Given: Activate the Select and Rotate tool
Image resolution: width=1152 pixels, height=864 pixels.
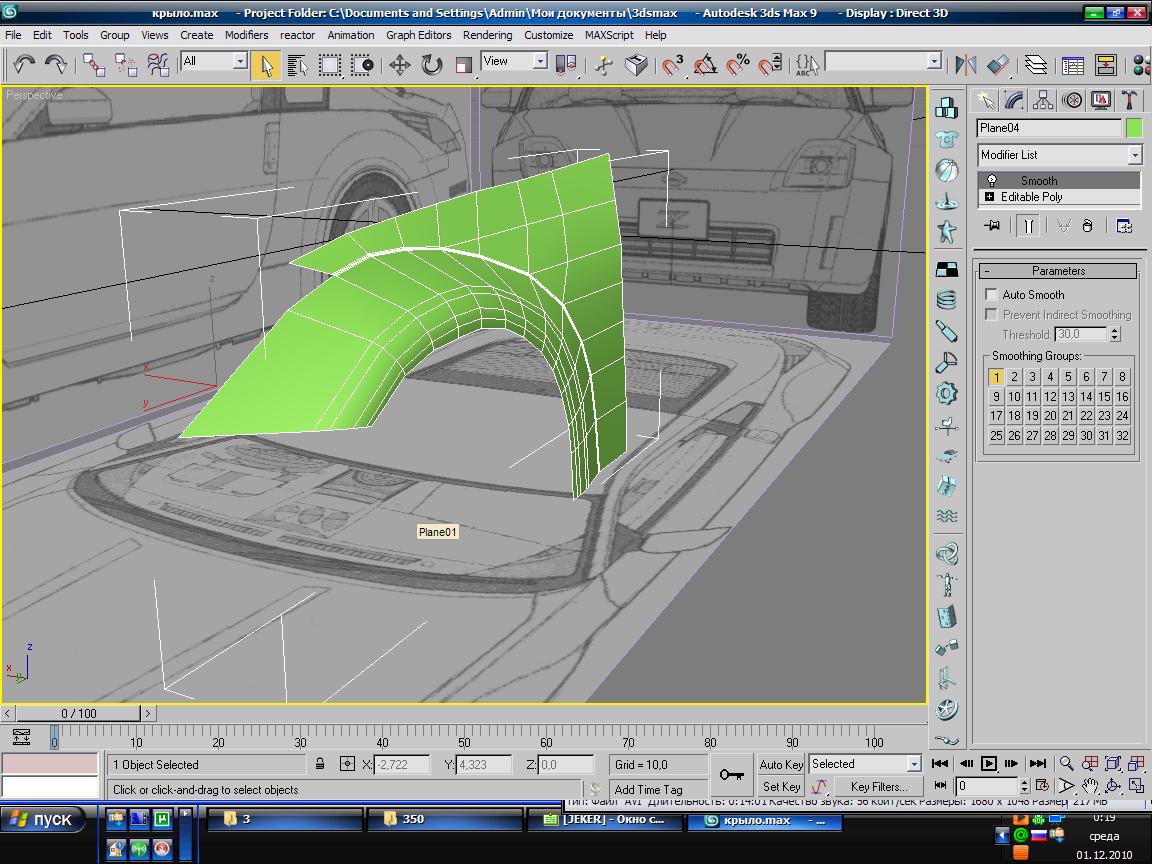Looking at the screenshot, I should (x=431, y=65).
